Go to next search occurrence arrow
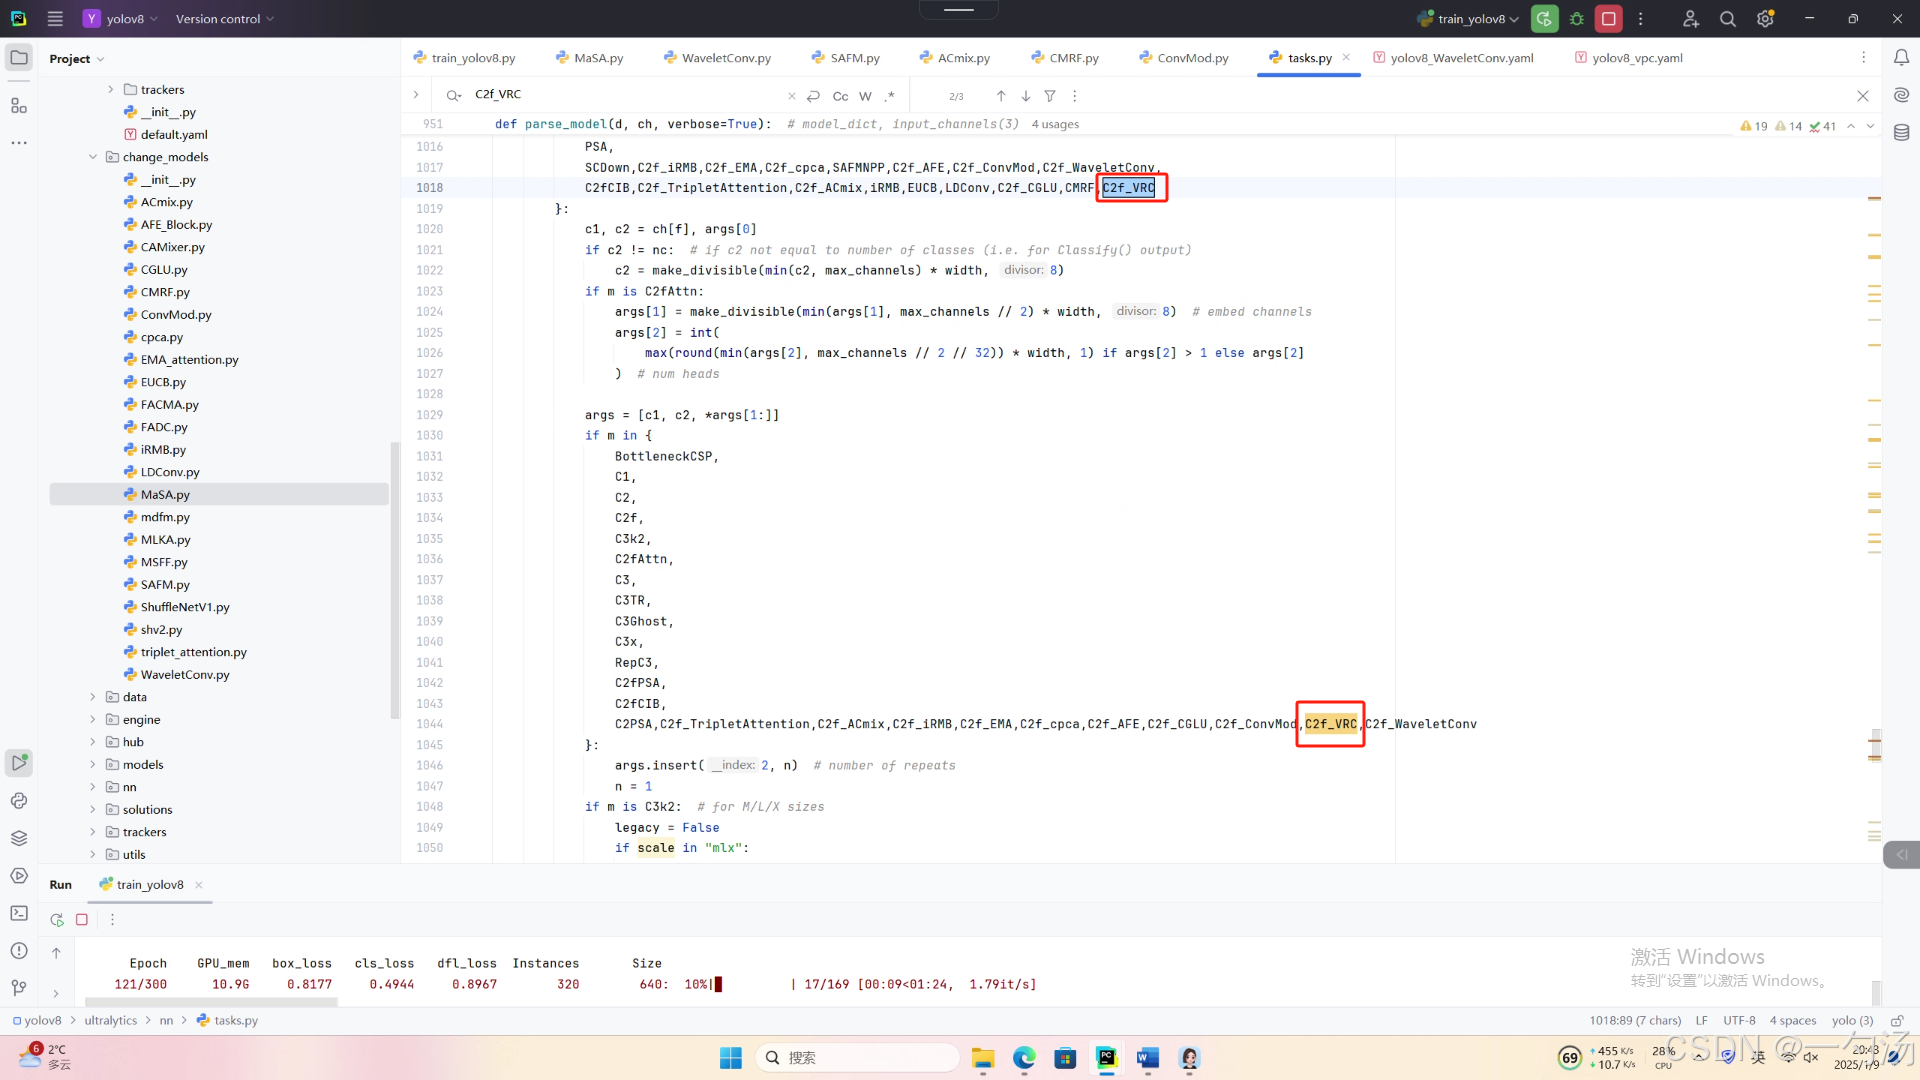1920x1080 pixels. (x=1025, y=96)
